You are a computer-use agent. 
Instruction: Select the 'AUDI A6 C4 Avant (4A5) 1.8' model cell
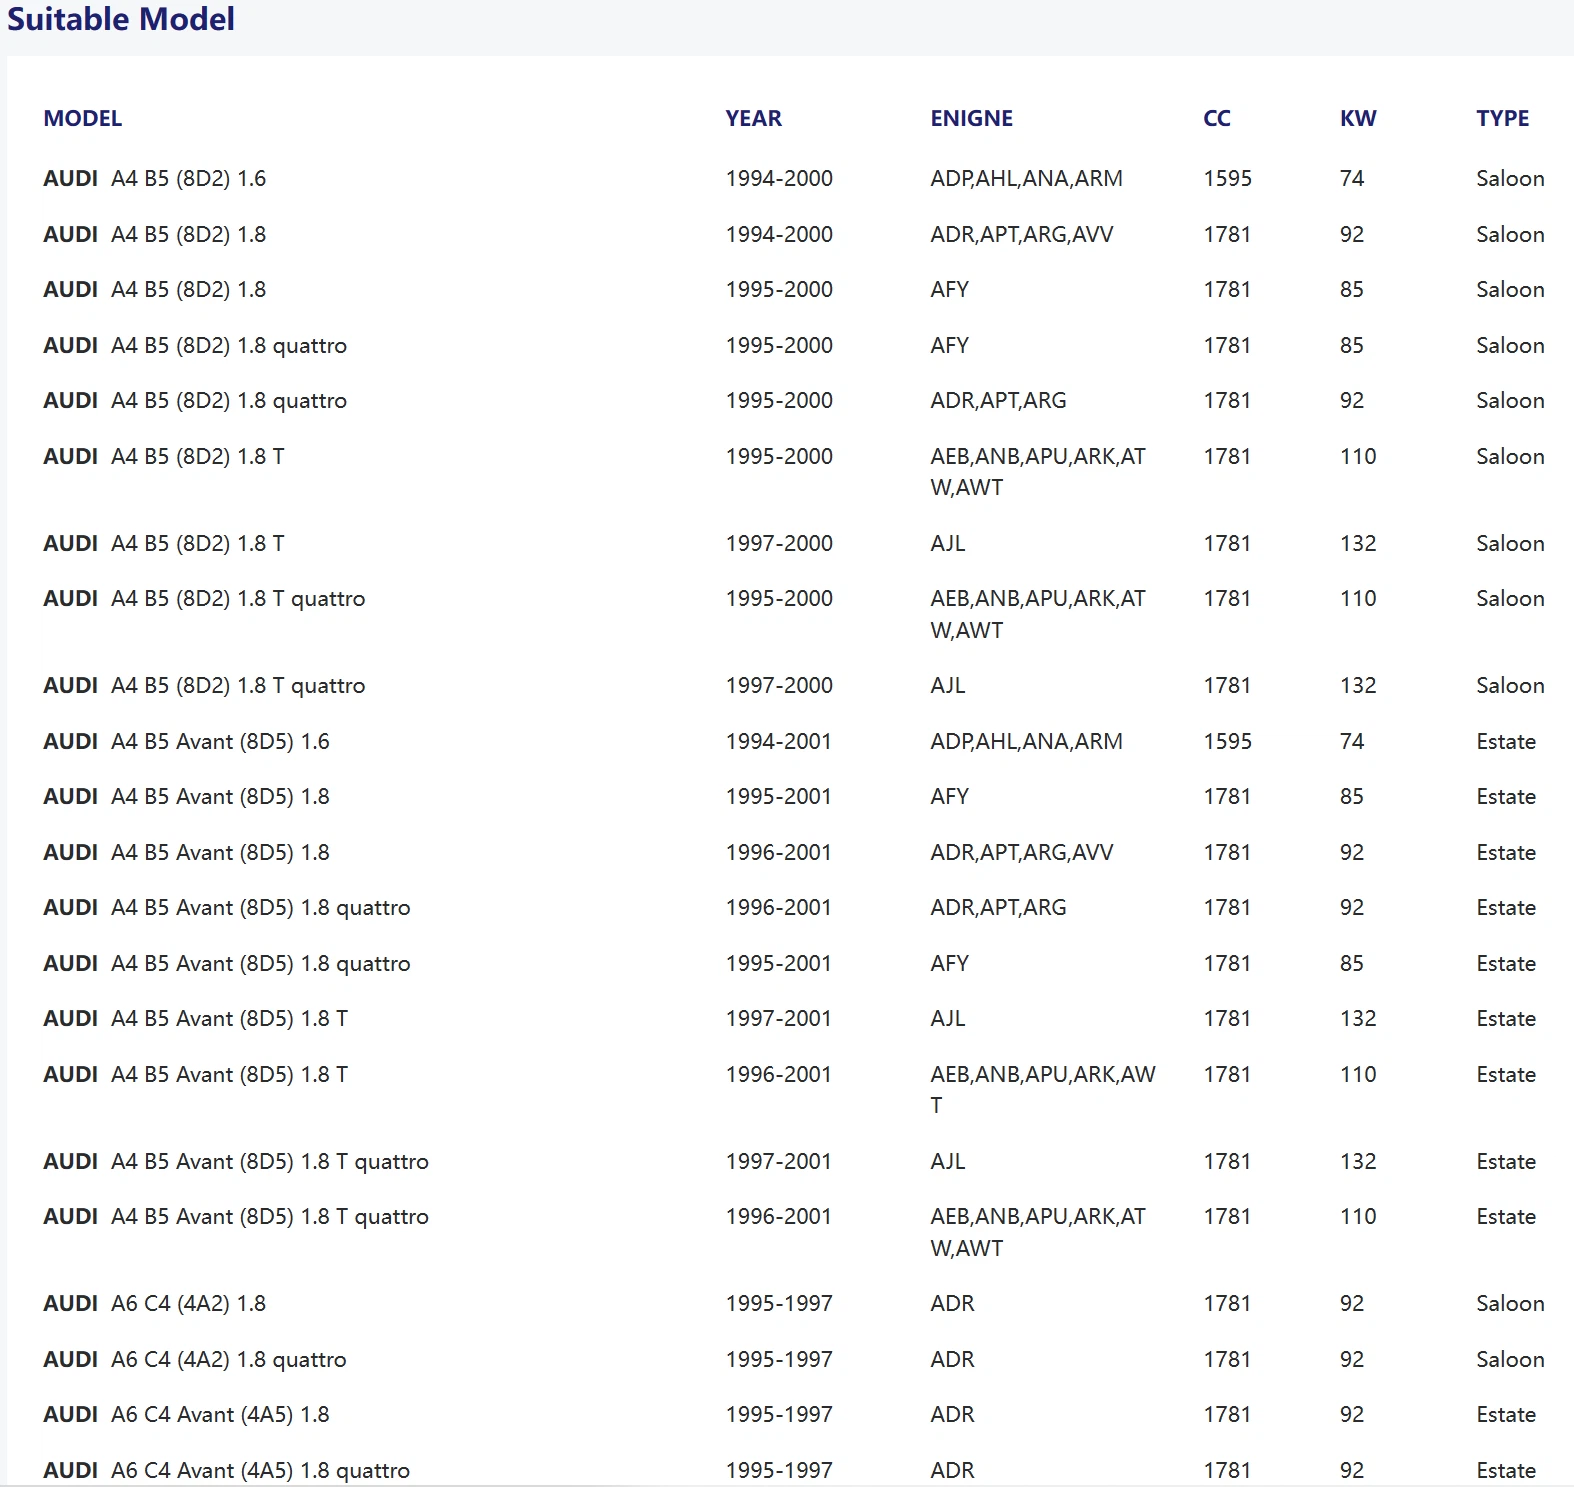(x=186, y=1414)
